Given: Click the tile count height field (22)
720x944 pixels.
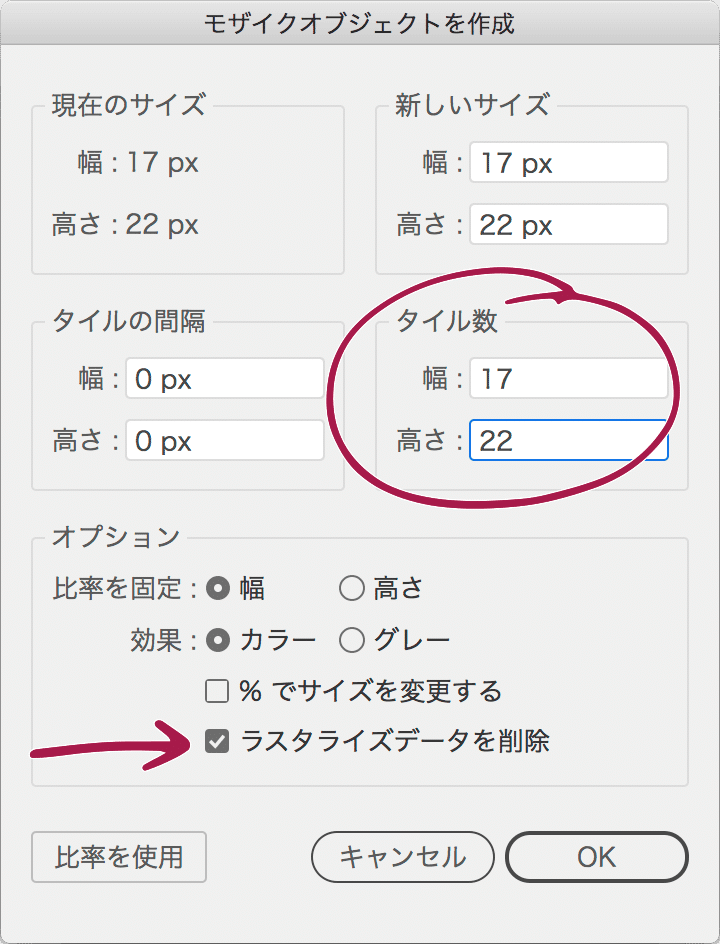Looking at the screenshot, I should tap(569, 441).
